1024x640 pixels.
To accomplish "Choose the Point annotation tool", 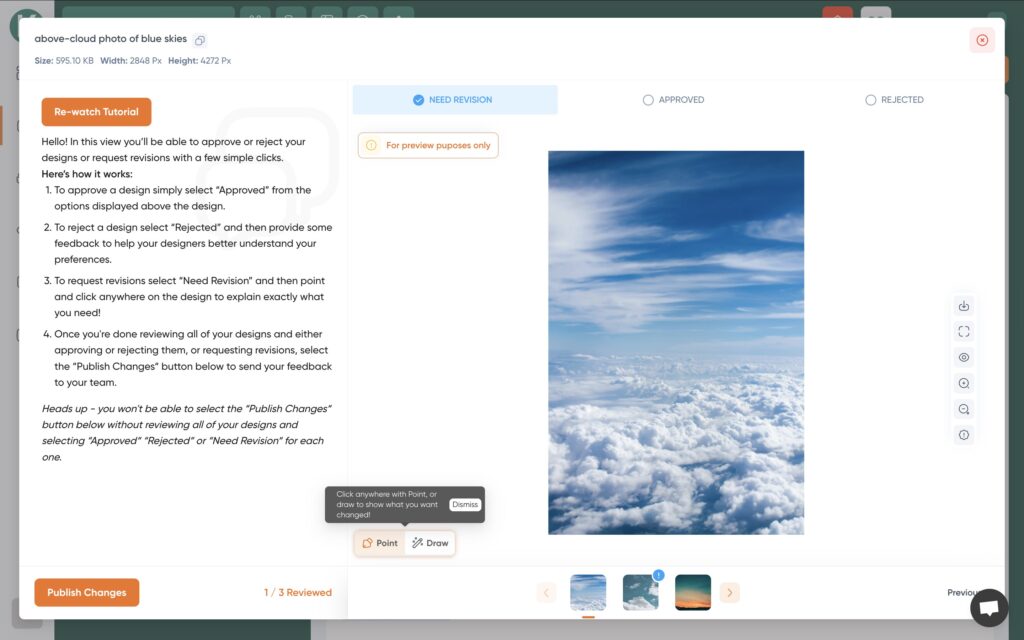I will (380, 543).
